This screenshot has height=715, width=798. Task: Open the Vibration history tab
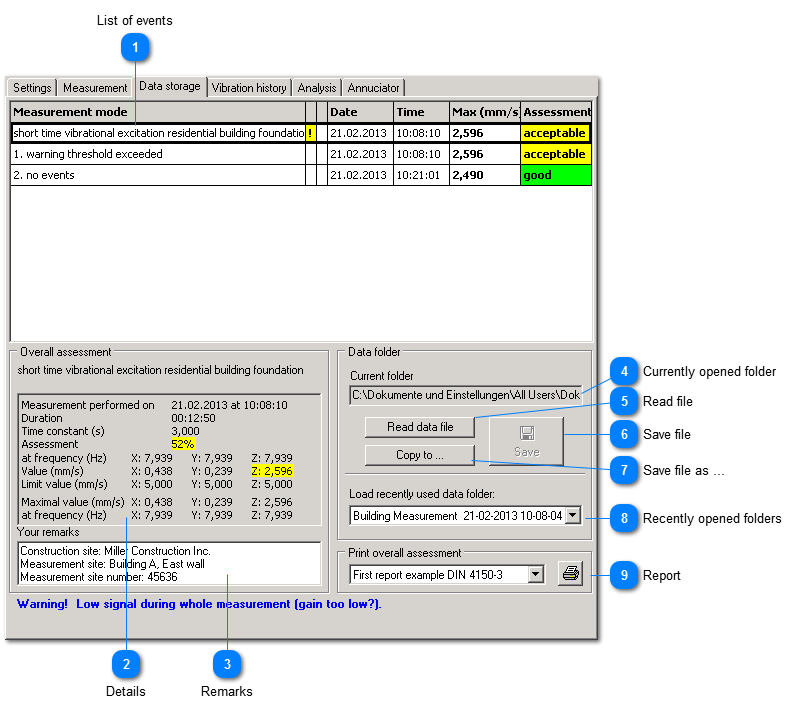point(249,88)
